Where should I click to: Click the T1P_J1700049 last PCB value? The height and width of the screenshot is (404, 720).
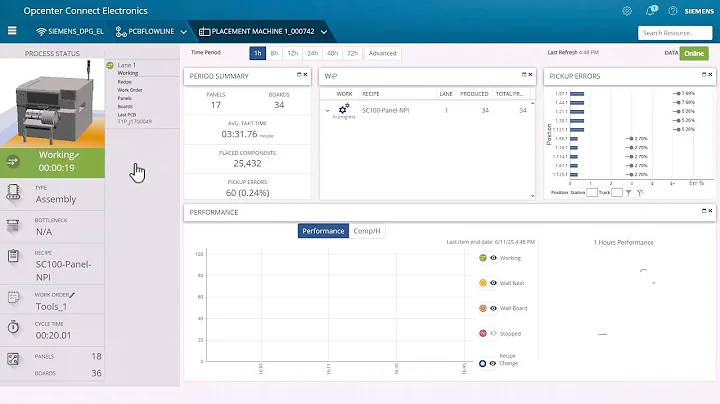pos(135,122)
